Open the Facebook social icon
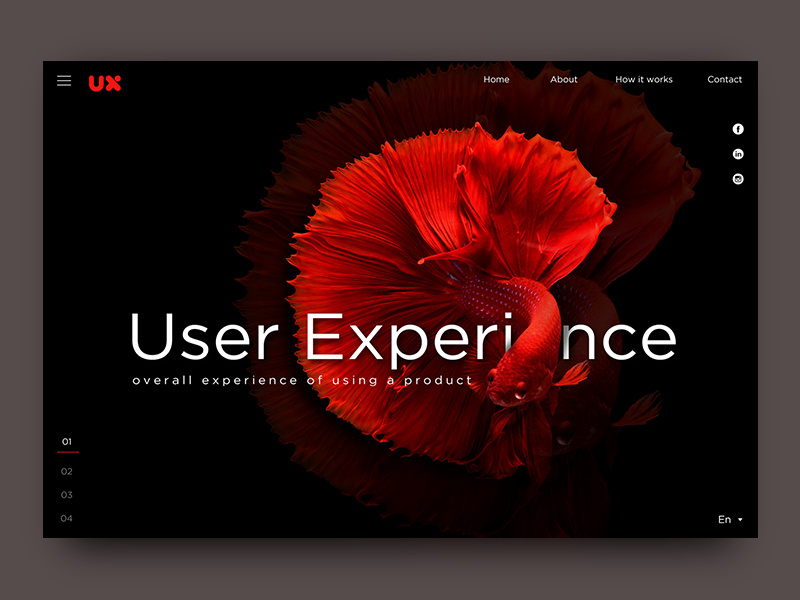Viewport: 800px width, 600px height. point(738,129)
